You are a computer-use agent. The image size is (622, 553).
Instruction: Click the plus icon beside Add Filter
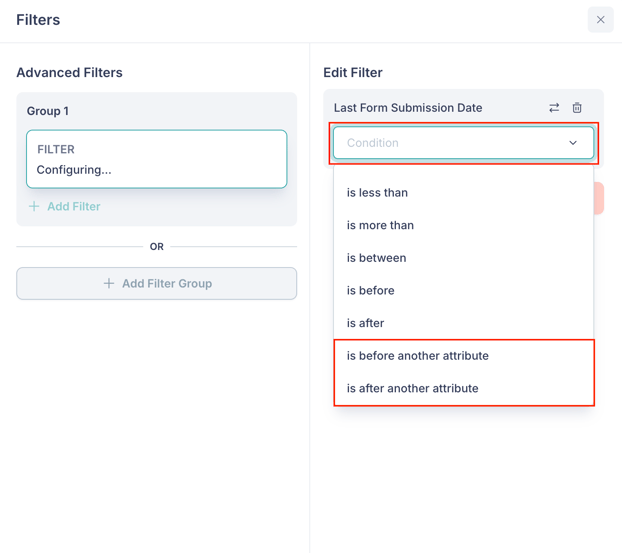(x=34, y=206)
